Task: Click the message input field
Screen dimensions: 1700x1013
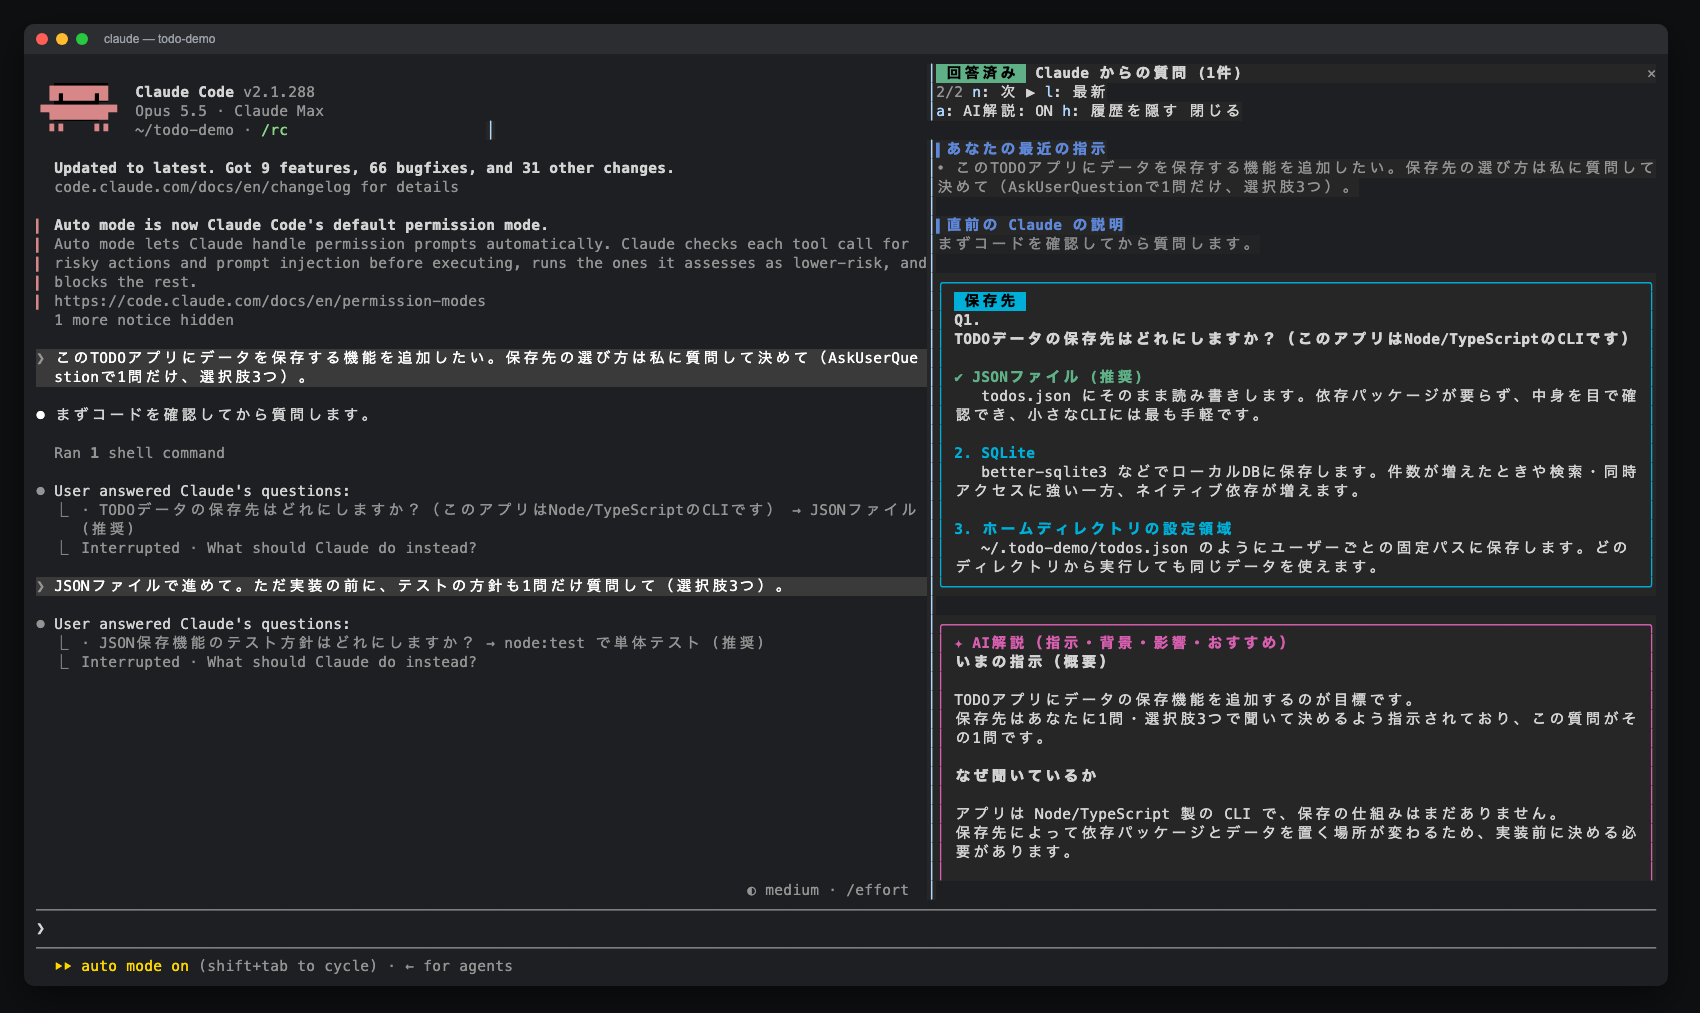Action: coord(846,928)
